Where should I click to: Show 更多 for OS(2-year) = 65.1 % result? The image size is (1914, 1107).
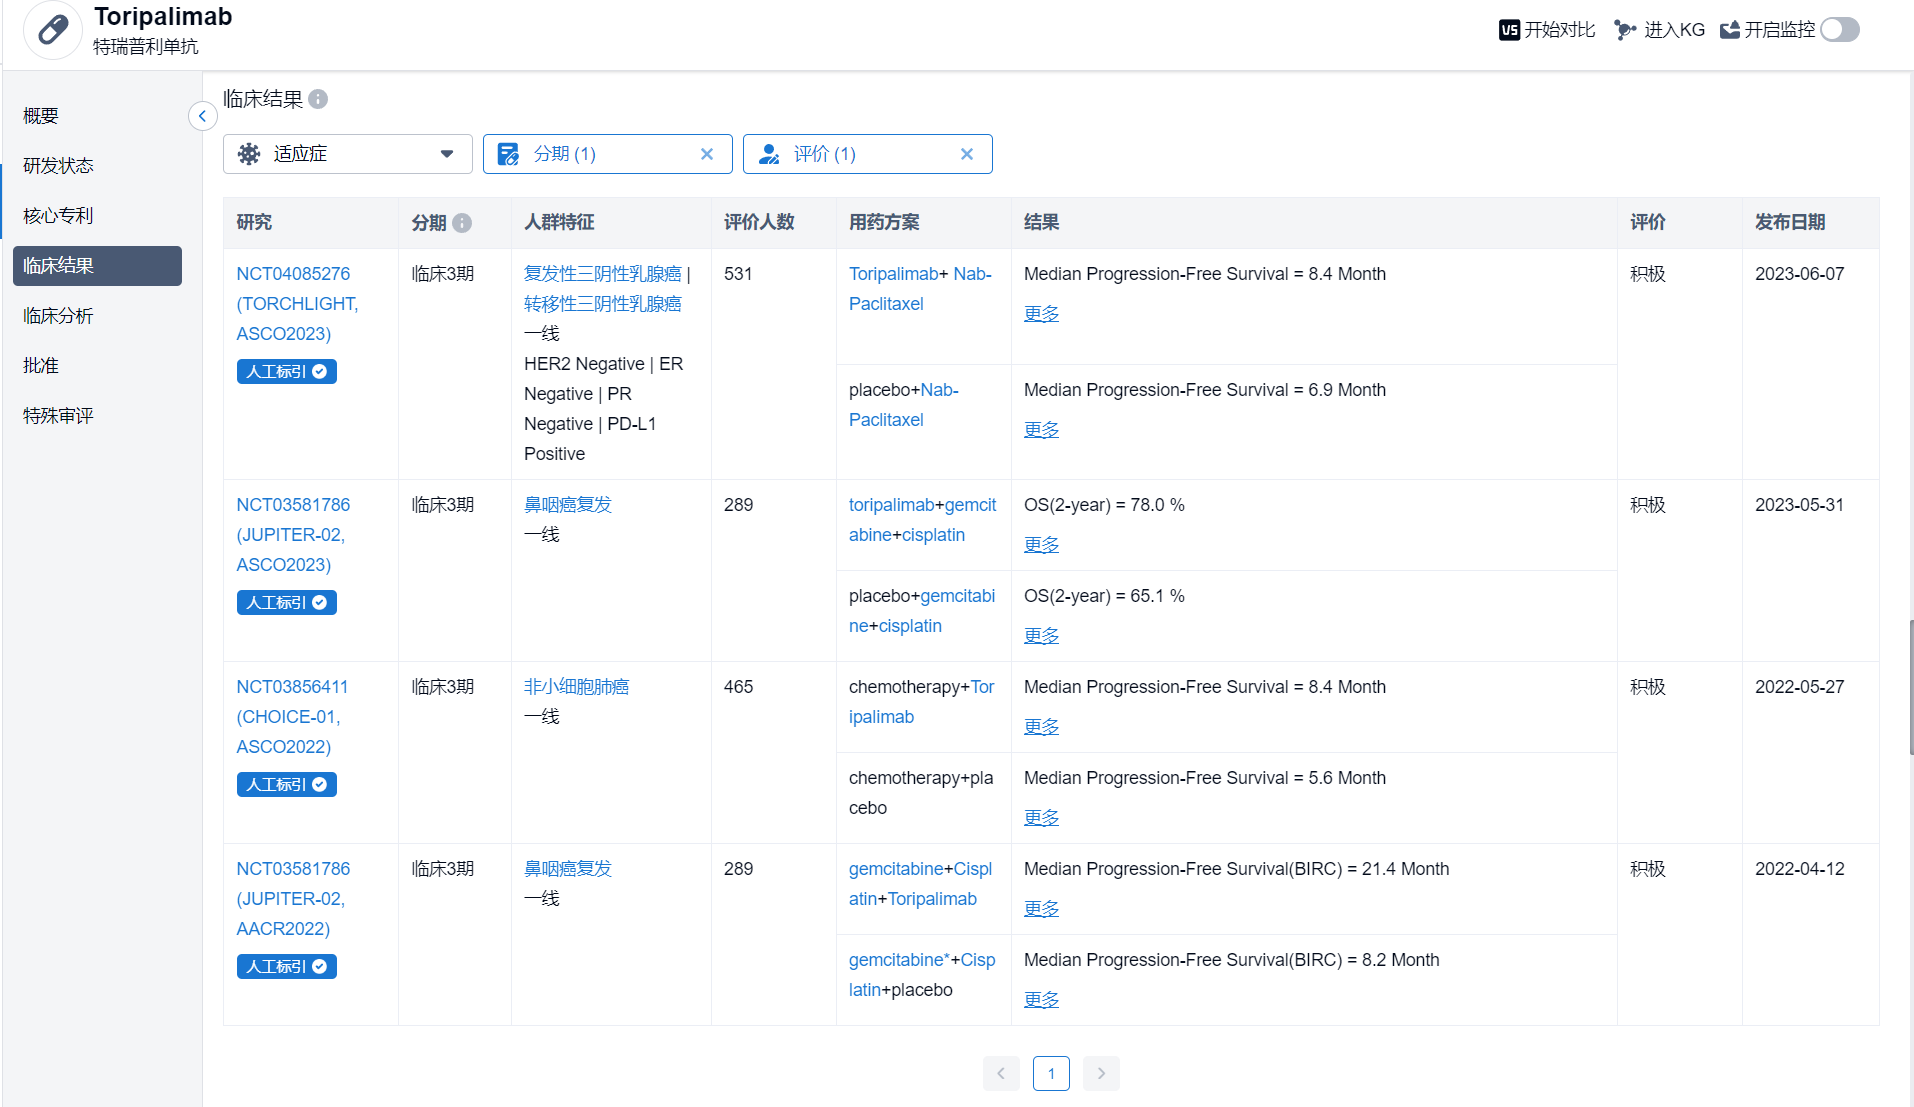pos(1041,636)
